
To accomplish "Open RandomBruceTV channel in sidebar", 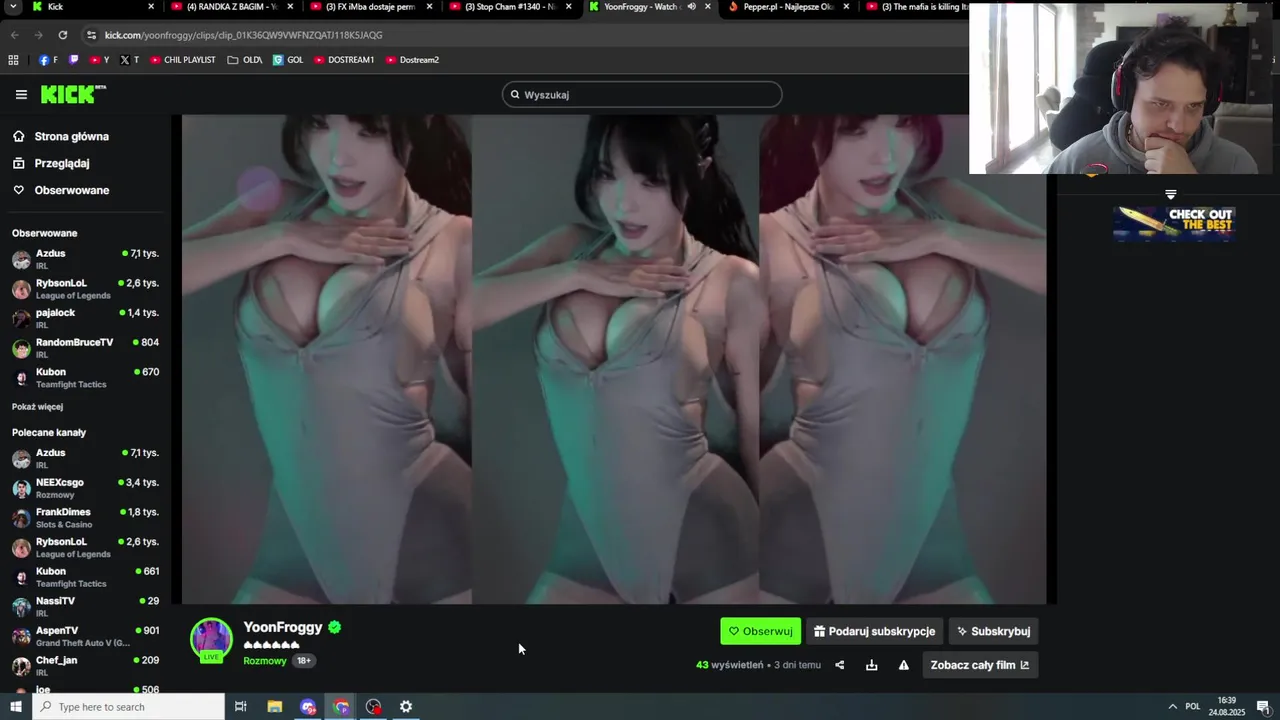I will pos(85,348).
